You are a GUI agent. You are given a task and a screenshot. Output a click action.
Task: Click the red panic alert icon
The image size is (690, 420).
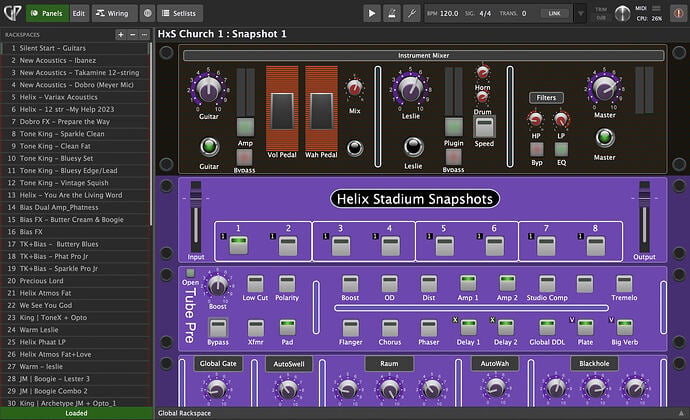pyautogui.click(x=679, y=13)
